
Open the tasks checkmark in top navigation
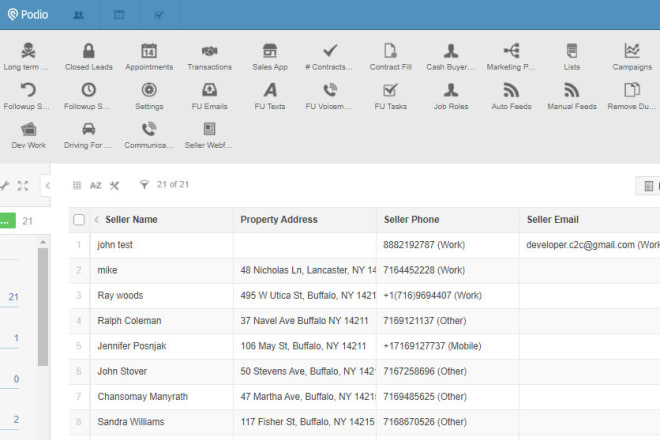pos(159,15)
